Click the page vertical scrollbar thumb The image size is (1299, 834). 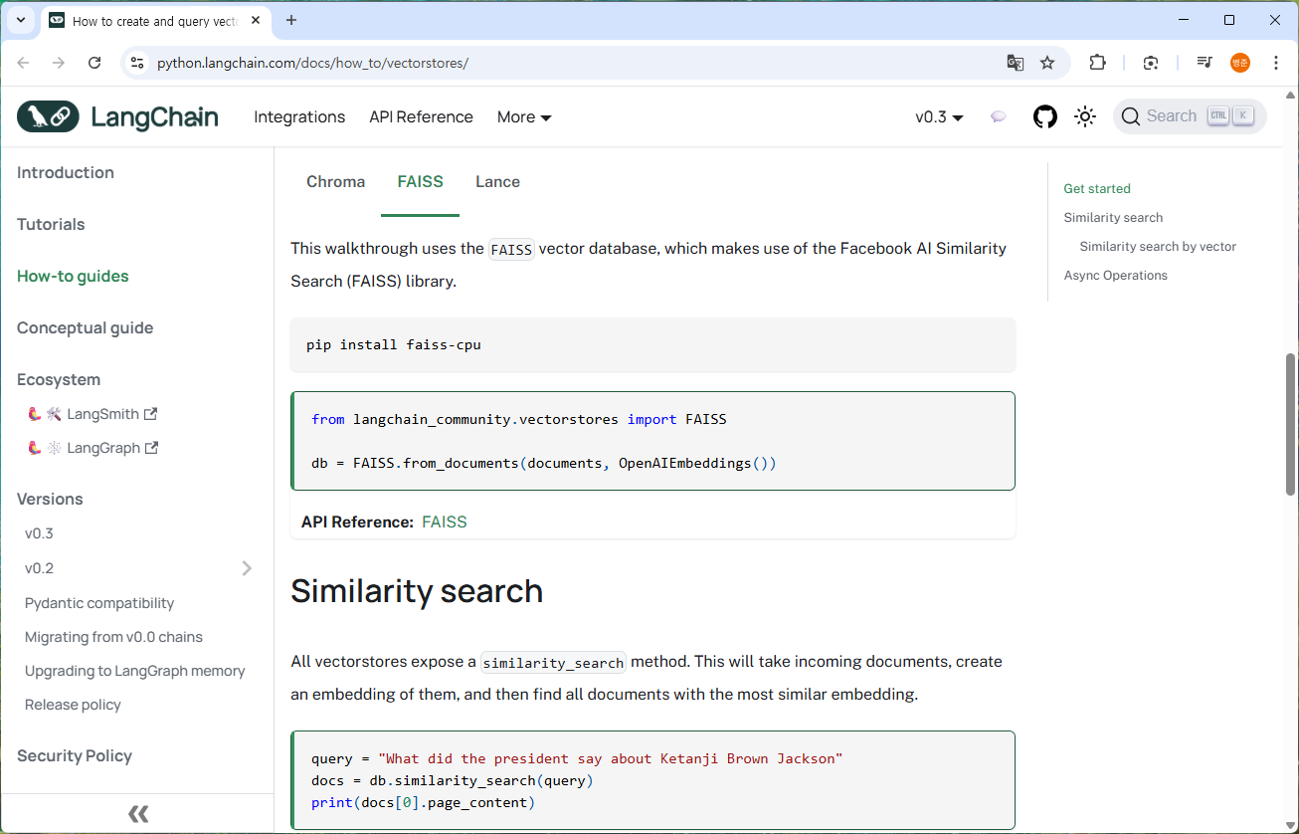1291,424
